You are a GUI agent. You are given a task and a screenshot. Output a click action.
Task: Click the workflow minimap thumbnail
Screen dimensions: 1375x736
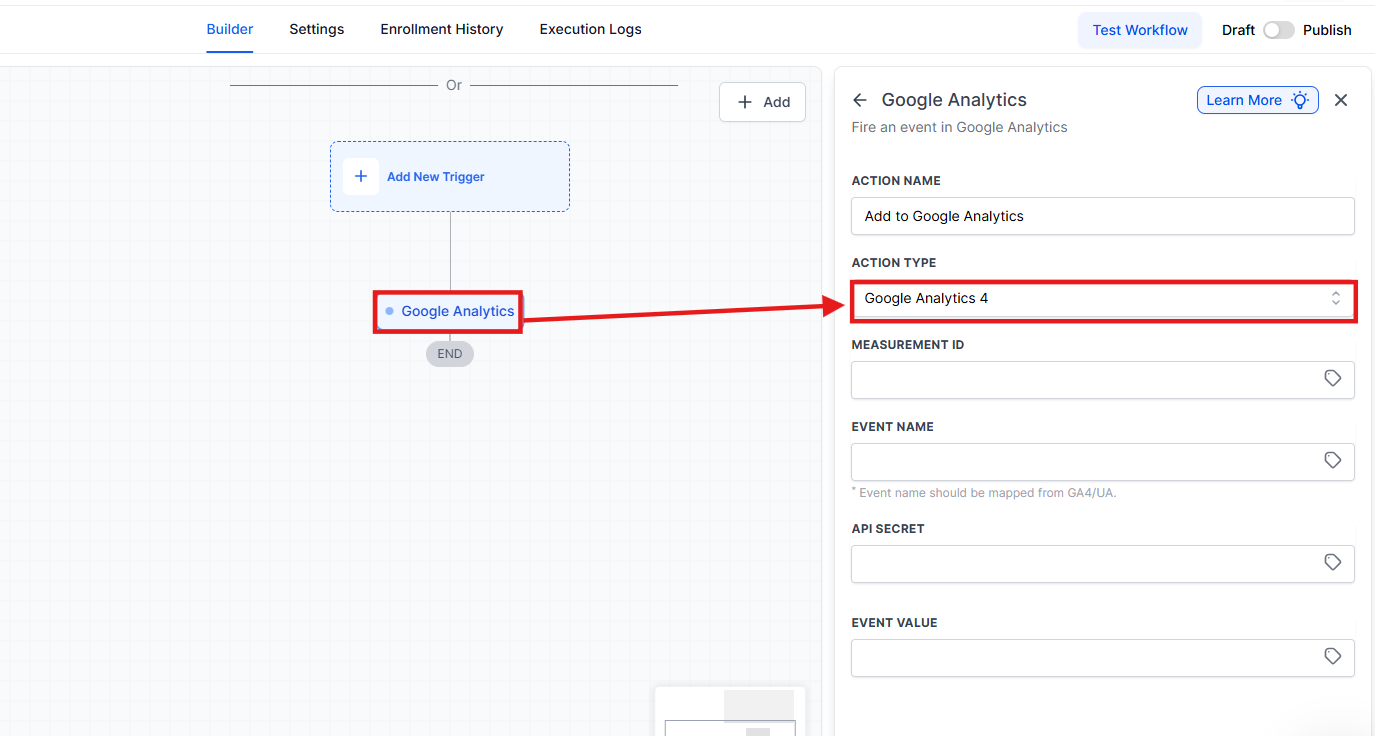pos(730,712)
